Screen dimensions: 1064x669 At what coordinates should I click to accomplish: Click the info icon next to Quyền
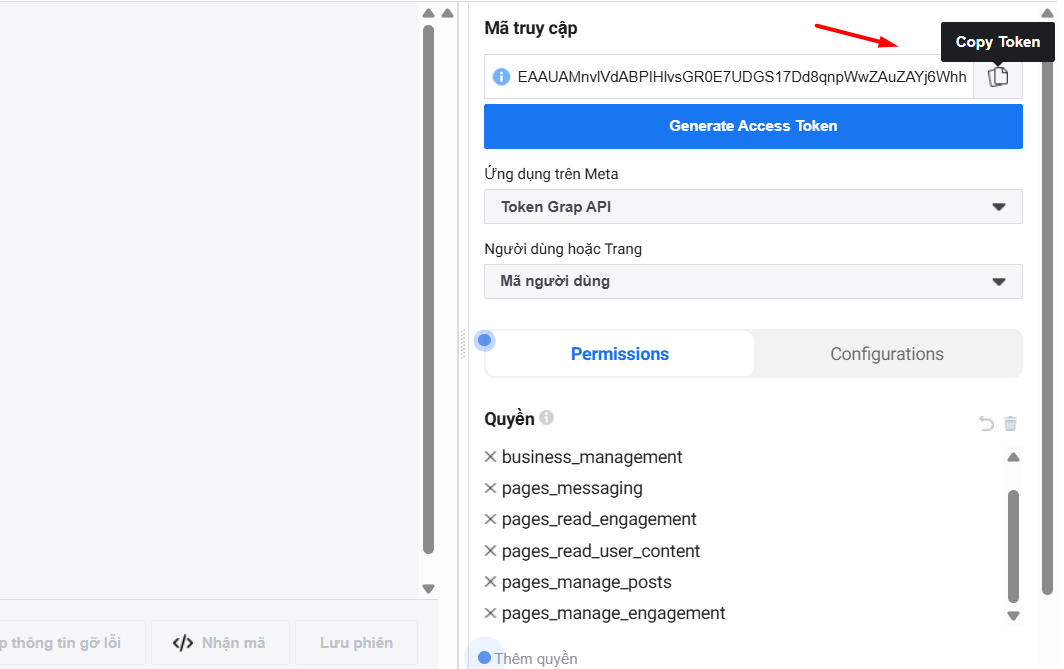(546, 418)
